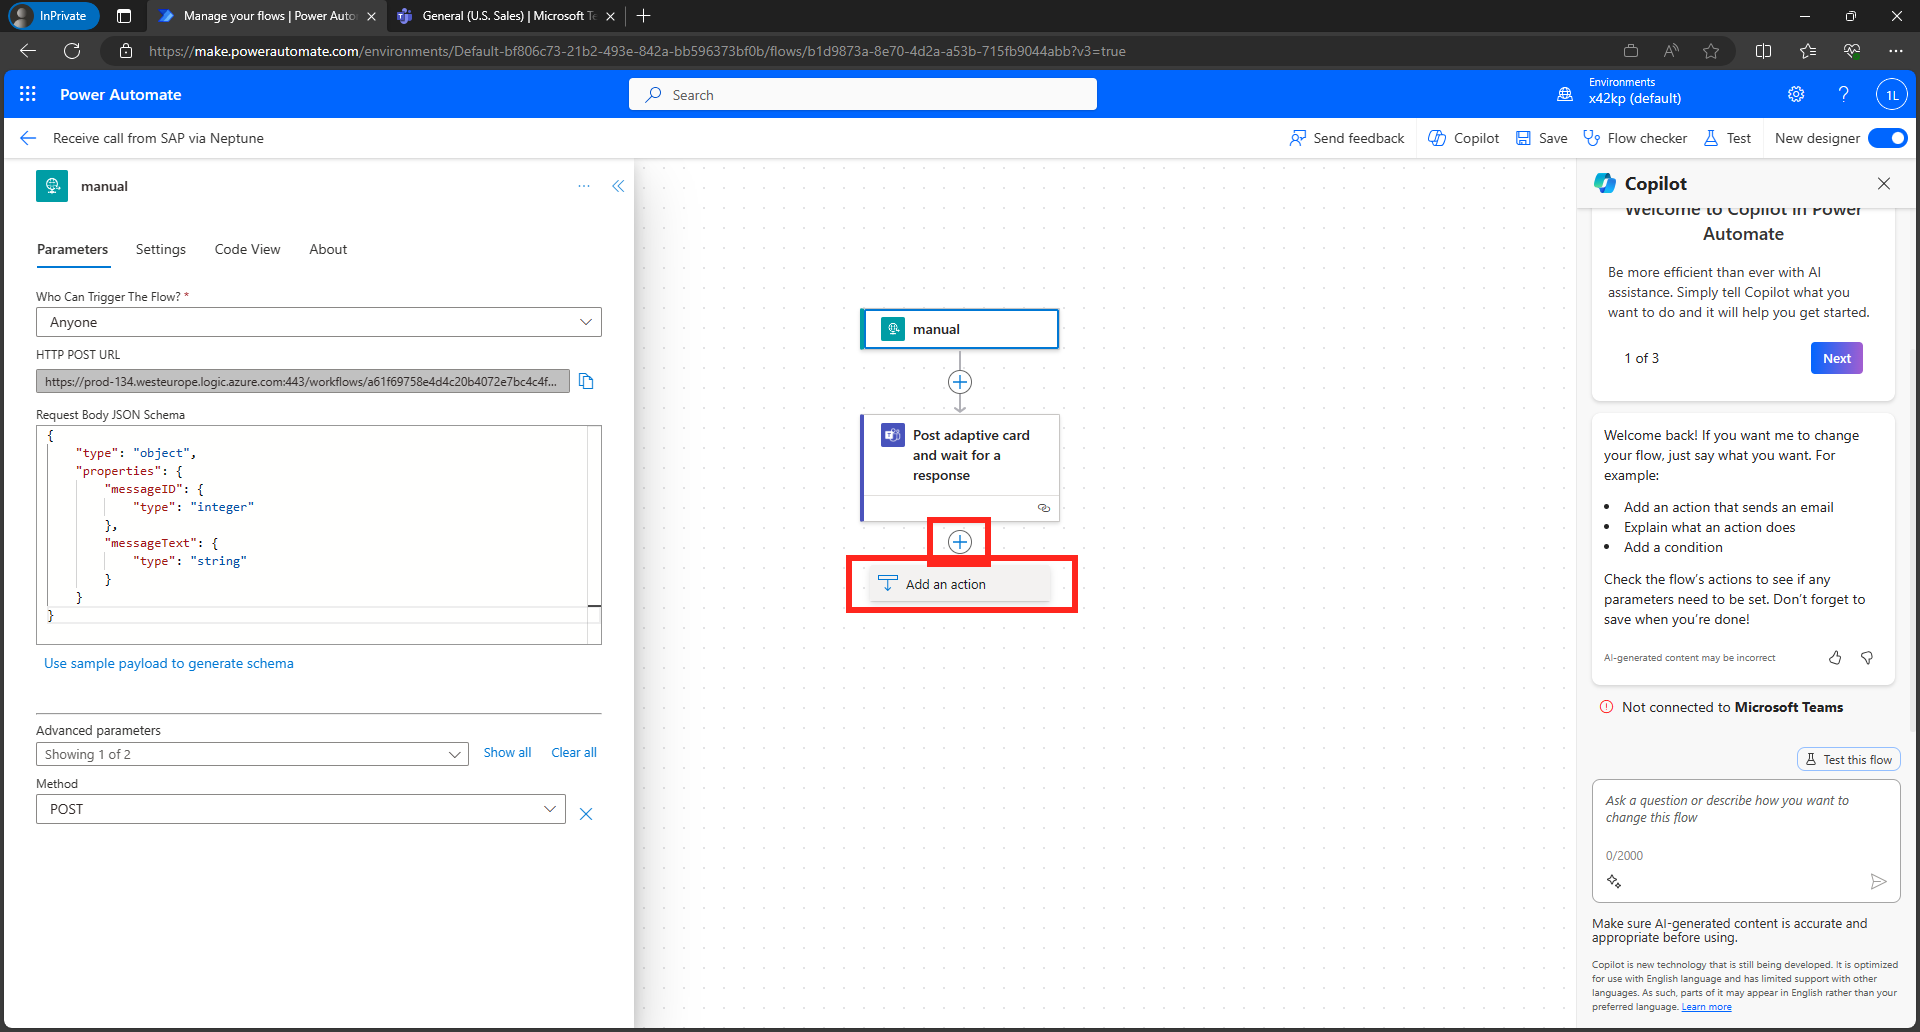Screen dimensions: 1920x1032
Task: Toggle the New designer switch
Action: (1887, 138)
